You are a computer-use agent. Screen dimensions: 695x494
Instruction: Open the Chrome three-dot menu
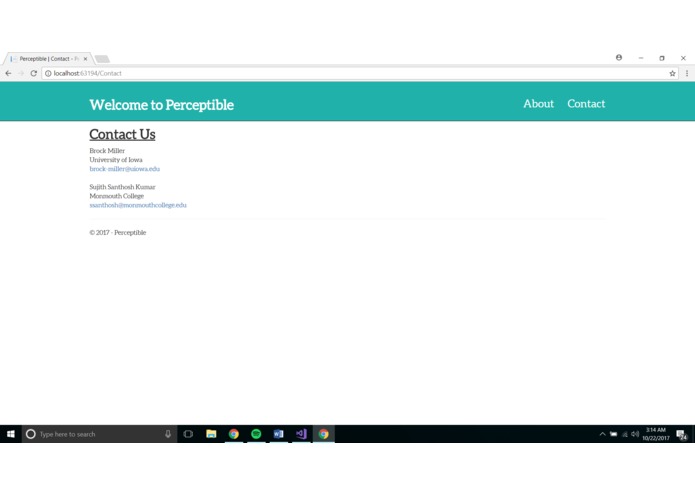[x=687, y=74]
